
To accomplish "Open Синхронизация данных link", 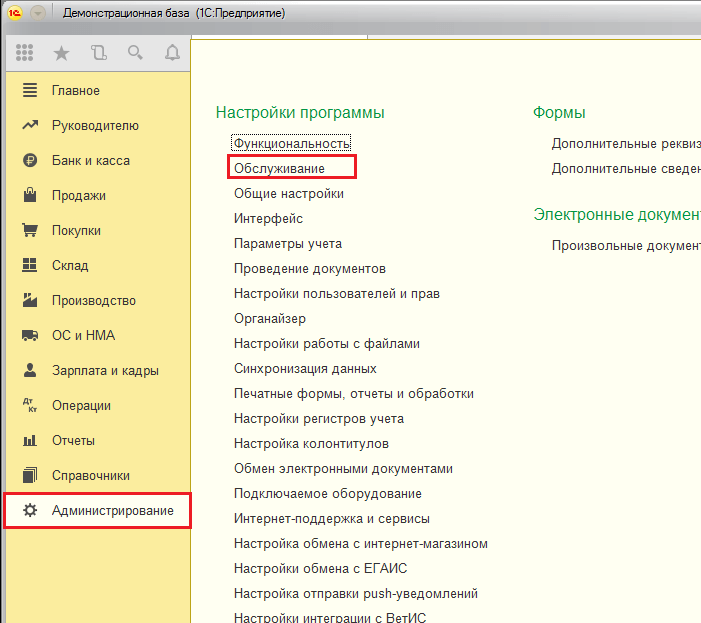I will point(305,369).
